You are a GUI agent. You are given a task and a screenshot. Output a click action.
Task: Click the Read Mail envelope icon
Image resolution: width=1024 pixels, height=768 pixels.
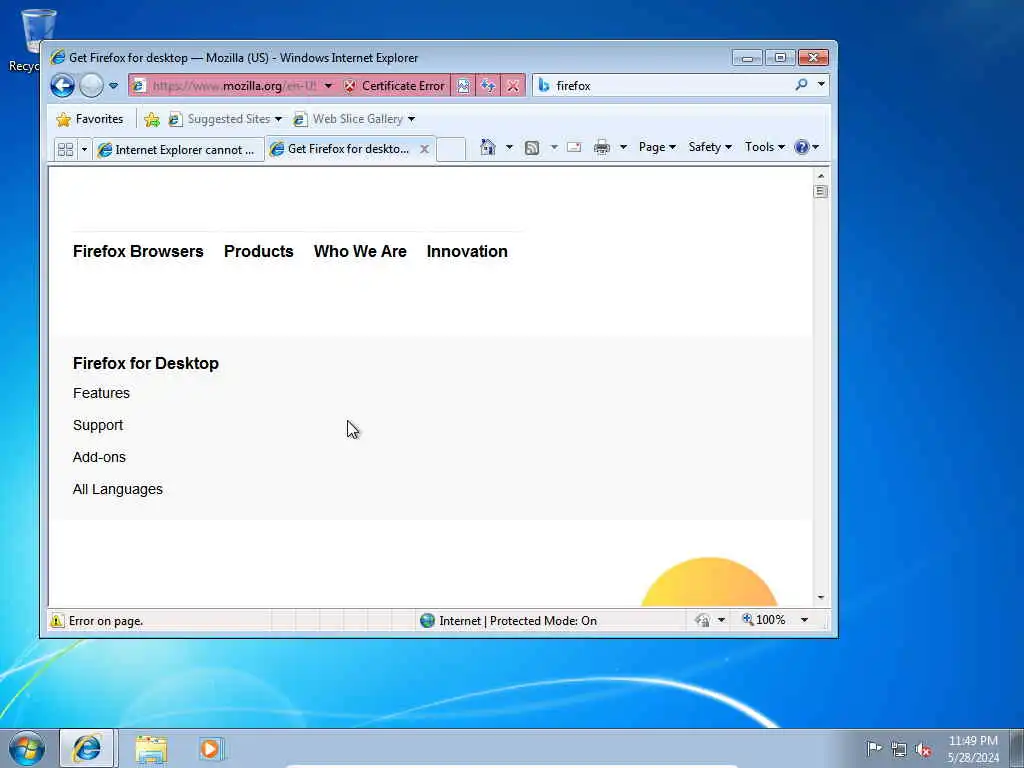[574, 147]
